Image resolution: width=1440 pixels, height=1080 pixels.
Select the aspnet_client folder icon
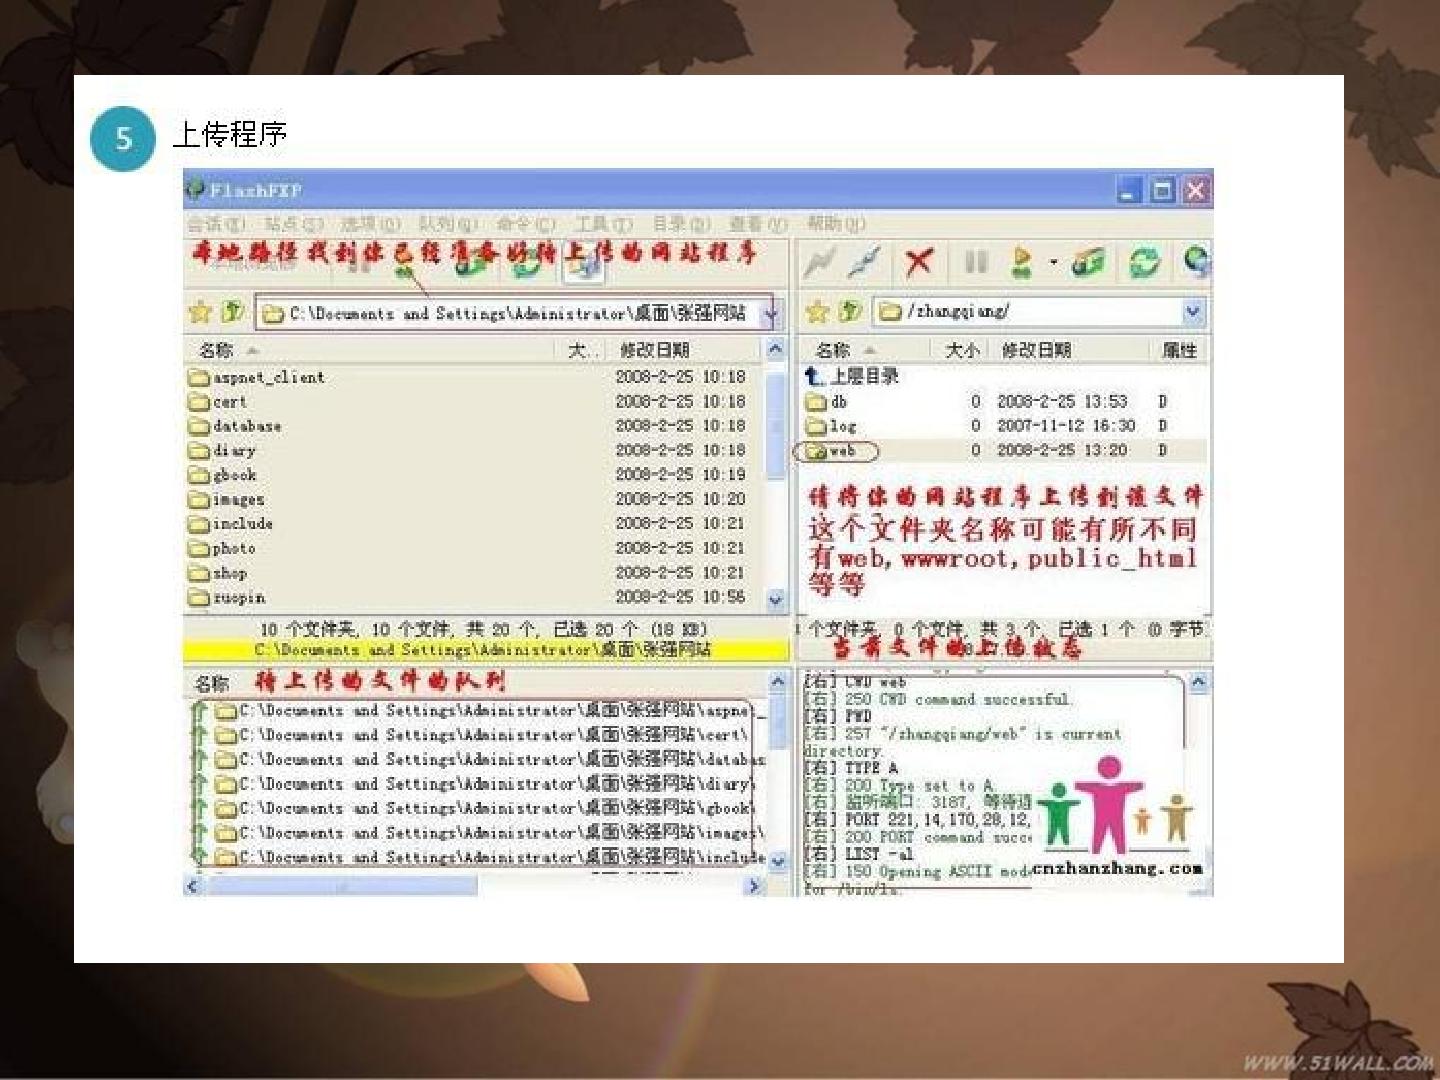(x=199, y=377)
